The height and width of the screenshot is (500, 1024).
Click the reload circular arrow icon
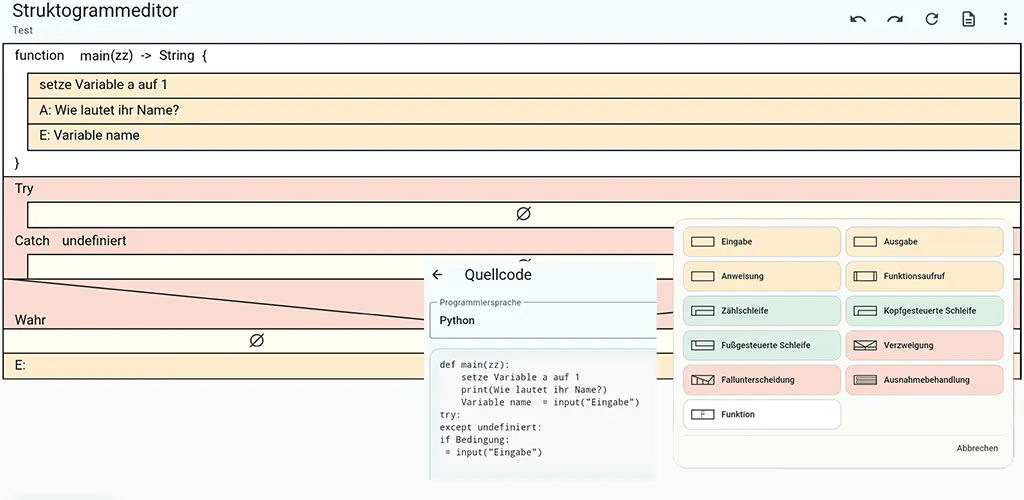(x=931, y=19)
